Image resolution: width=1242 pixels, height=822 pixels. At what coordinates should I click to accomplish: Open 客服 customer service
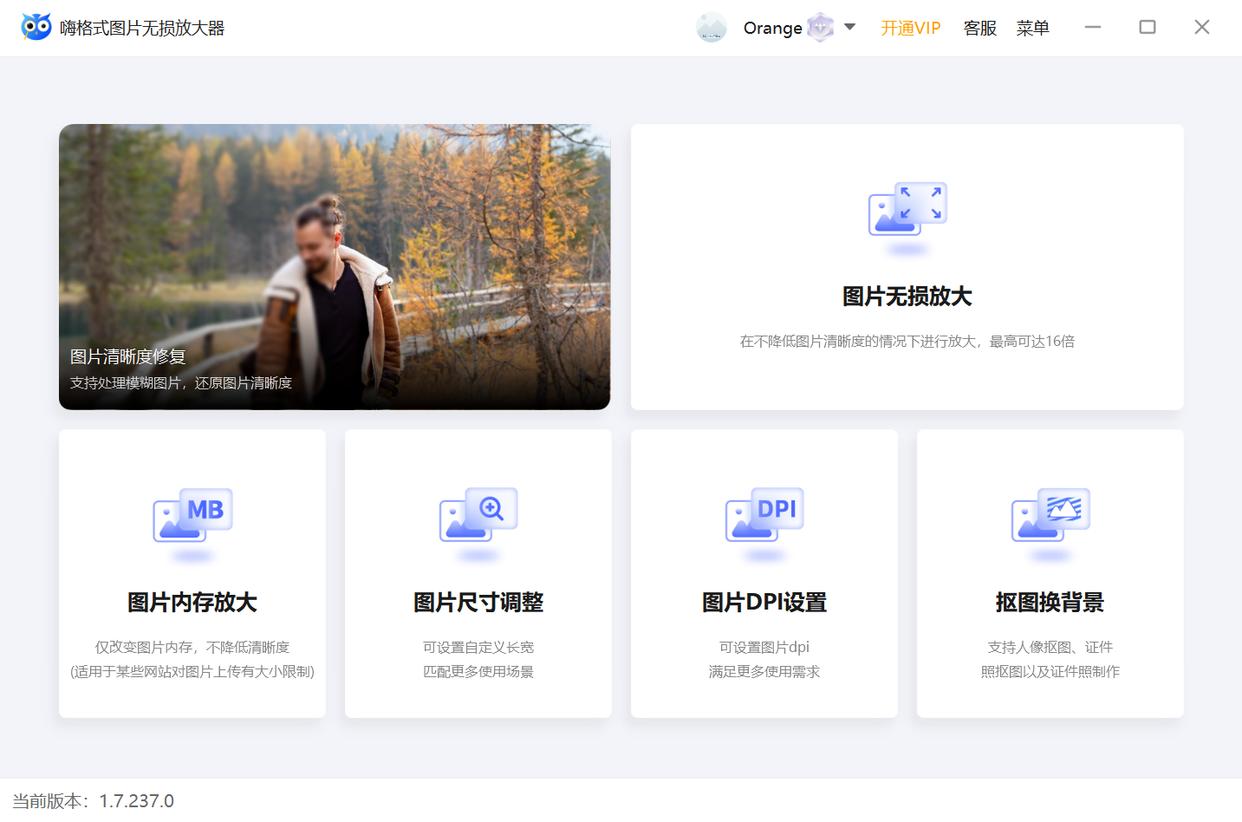(x=979, y=28)
